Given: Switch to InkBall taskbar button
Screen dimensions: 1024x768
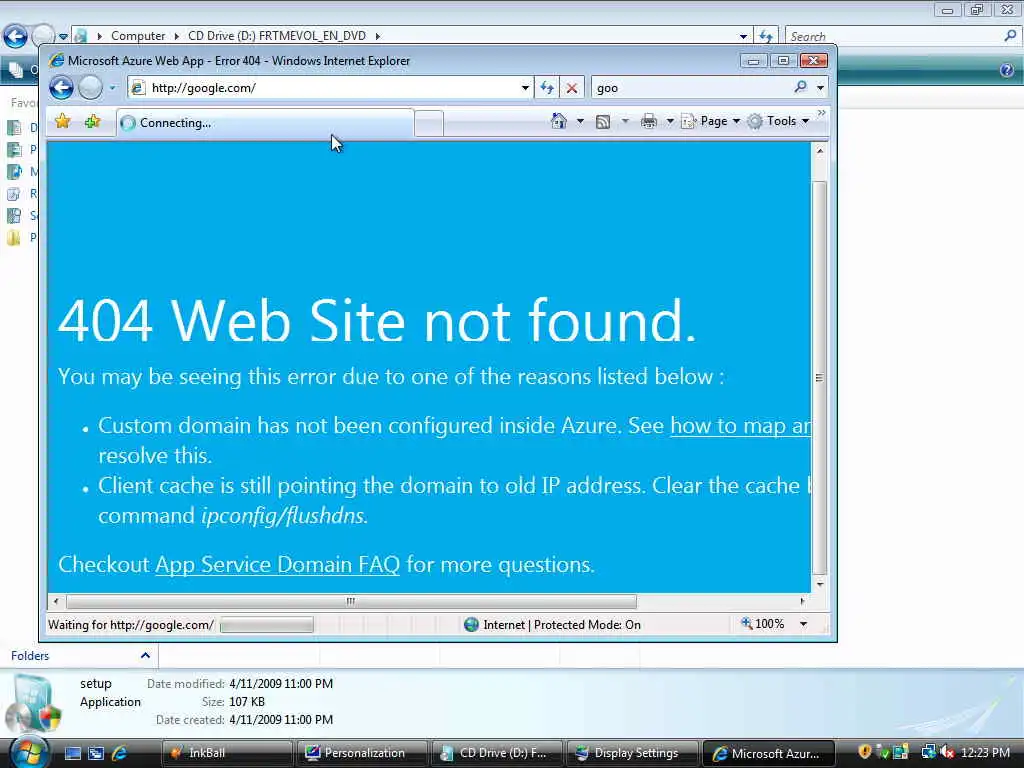Looking at the screenshot, I should coord(227,754).
